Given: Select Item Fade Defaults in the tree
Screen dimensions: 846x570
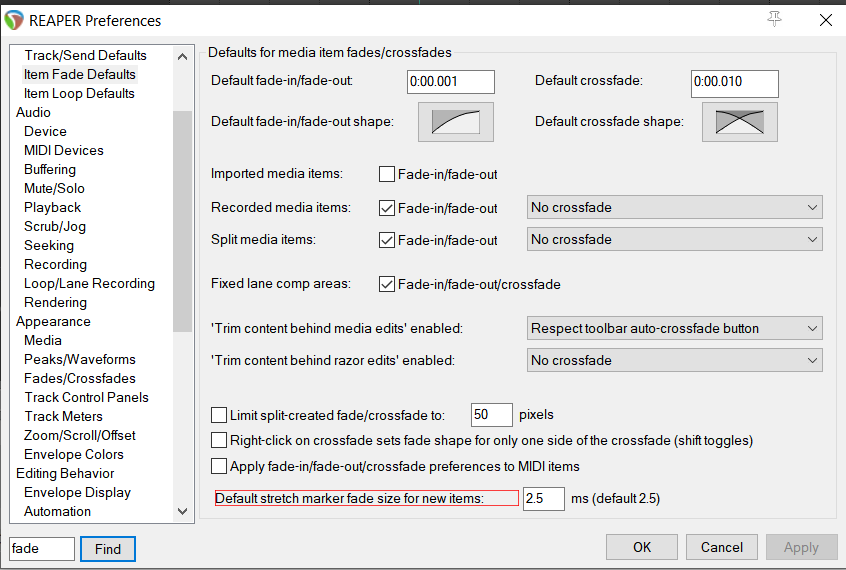Looking at the screenshot, I should coord(79,74).
